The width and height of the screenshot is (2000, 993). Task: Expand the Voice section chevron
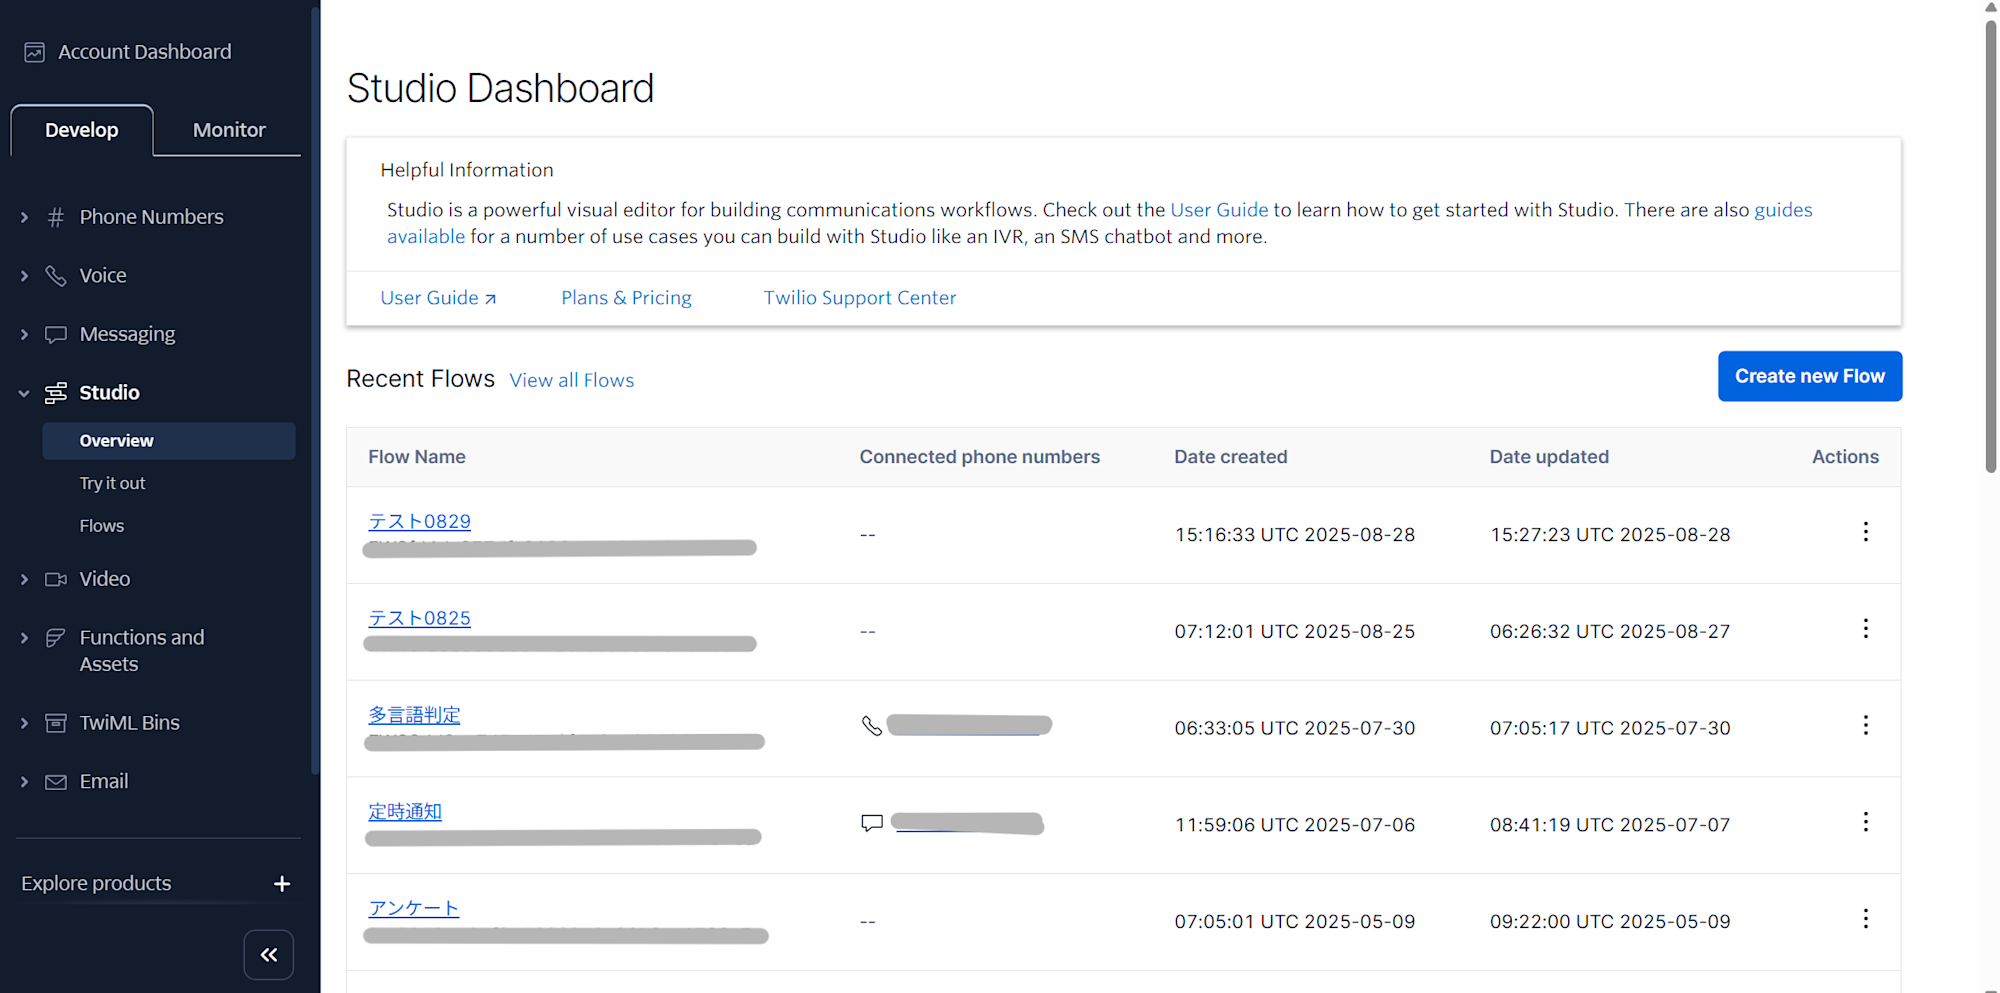(25, 276)
